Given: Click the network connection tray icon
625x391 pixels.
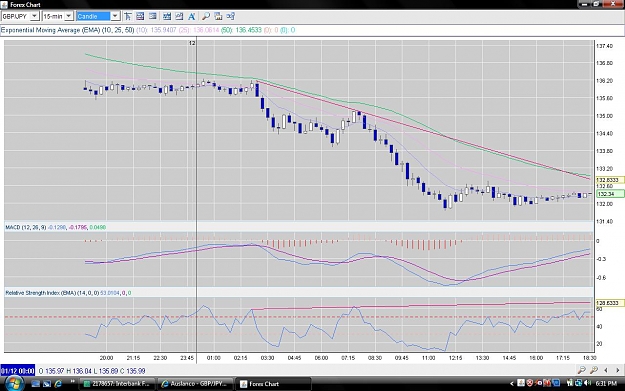Looking at the screenshot, I should [x=578, y=383].
